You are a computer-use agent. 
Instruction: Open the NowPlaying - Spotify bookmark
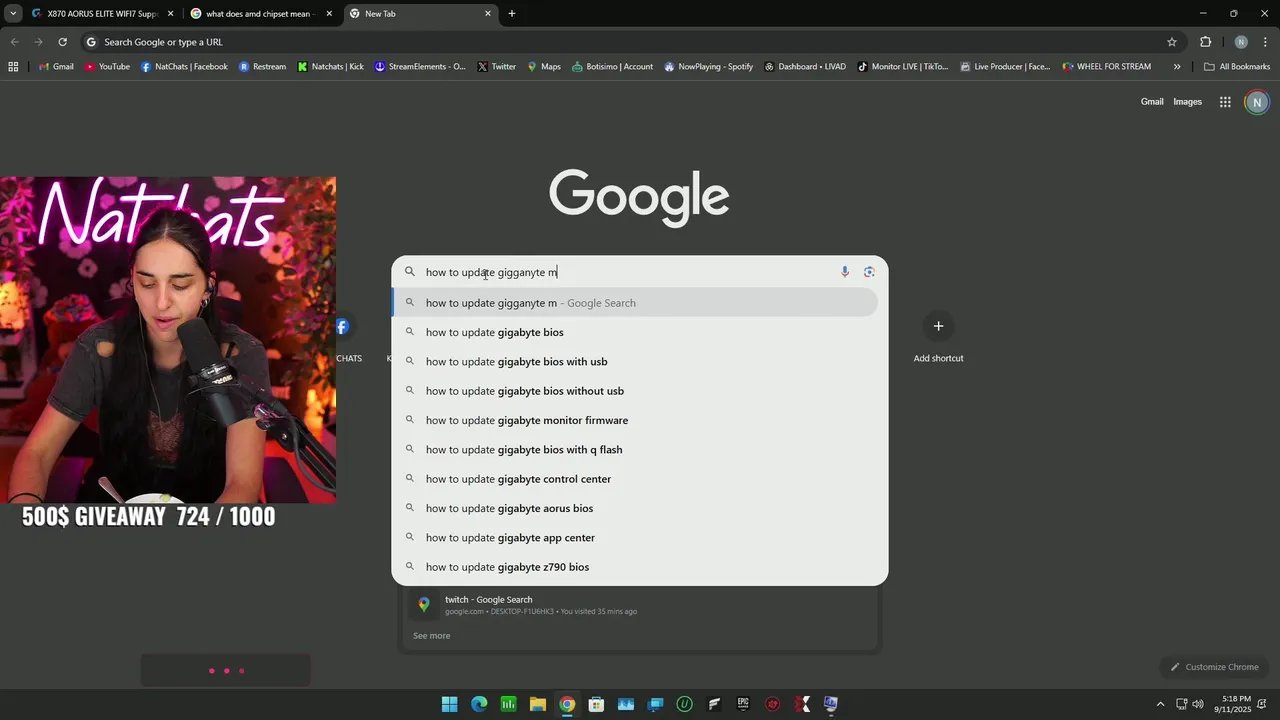[x=709, y=67]
